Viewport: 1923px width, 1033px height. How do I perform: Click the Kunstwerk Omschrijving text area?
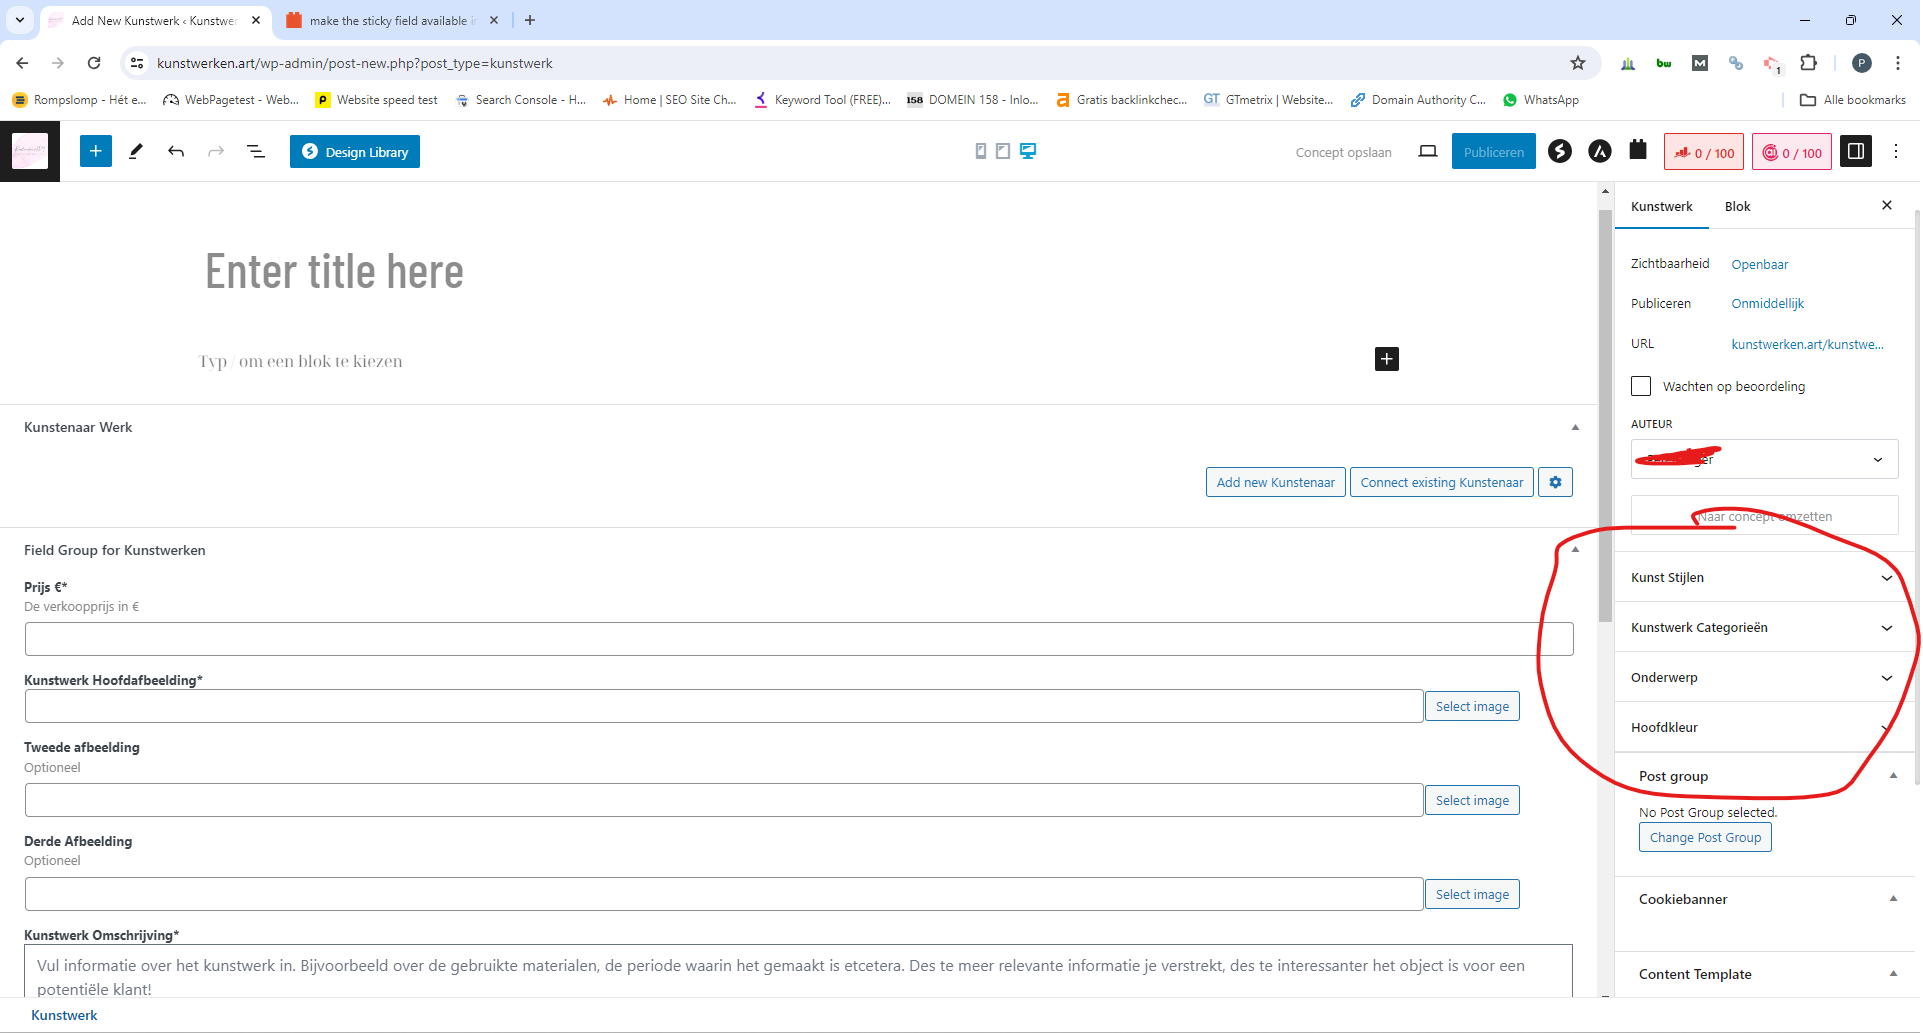(799, 972)
